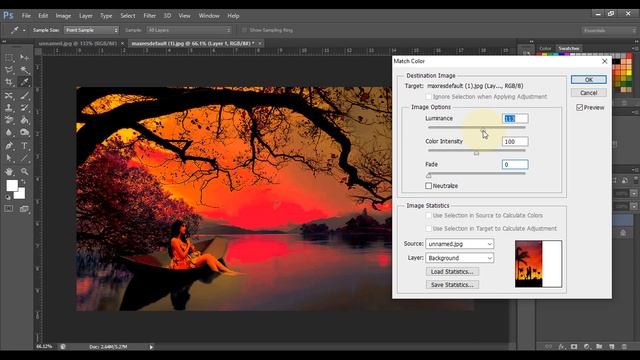Open the Image menu
Screen dimensions: 640x360
63,16
